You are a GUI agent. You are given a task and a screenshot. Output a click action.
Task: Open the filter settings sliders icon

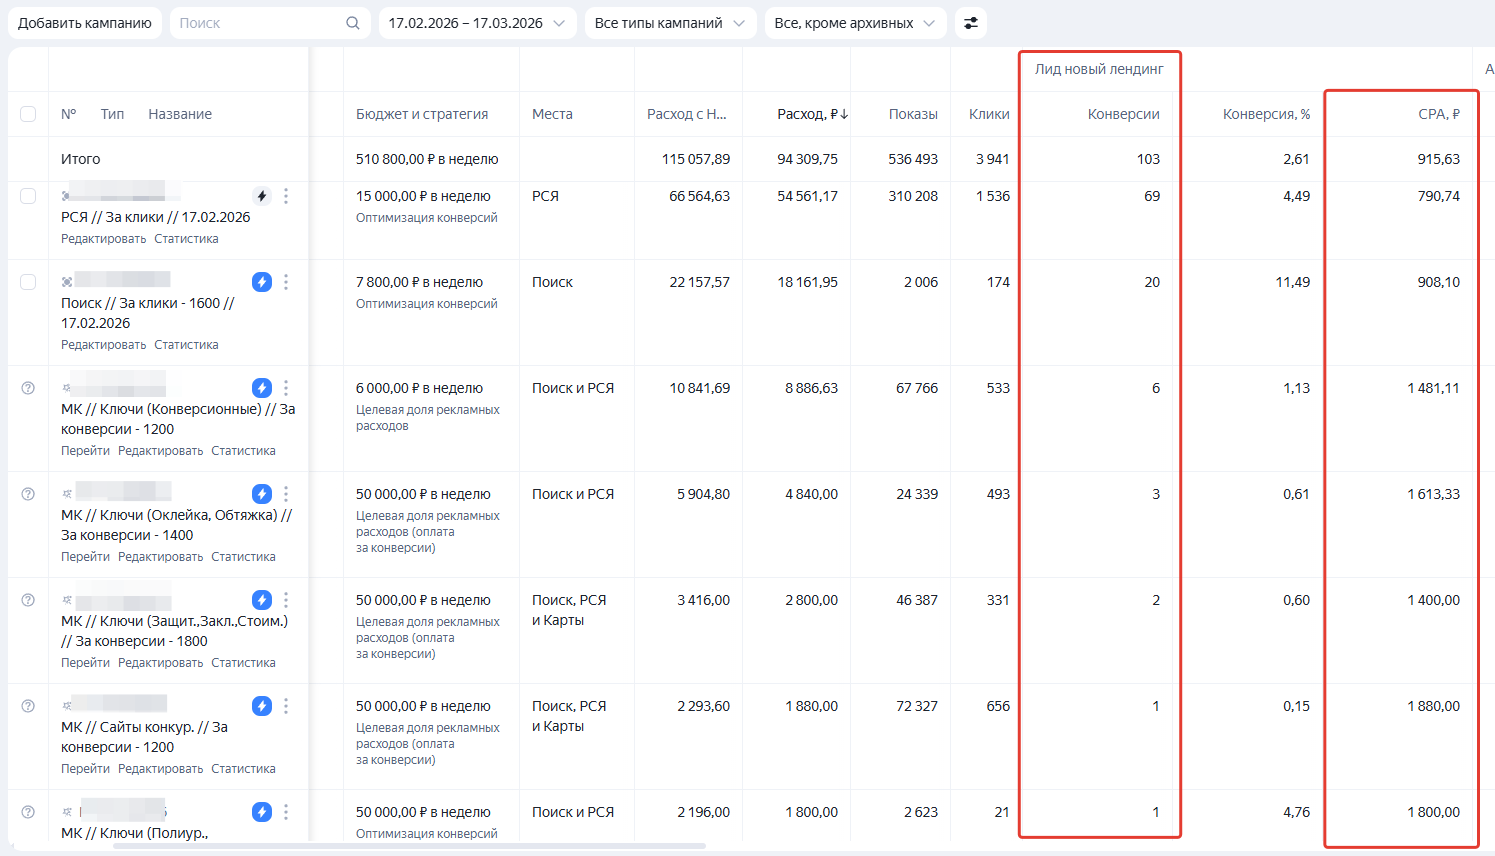coord(970,23)
